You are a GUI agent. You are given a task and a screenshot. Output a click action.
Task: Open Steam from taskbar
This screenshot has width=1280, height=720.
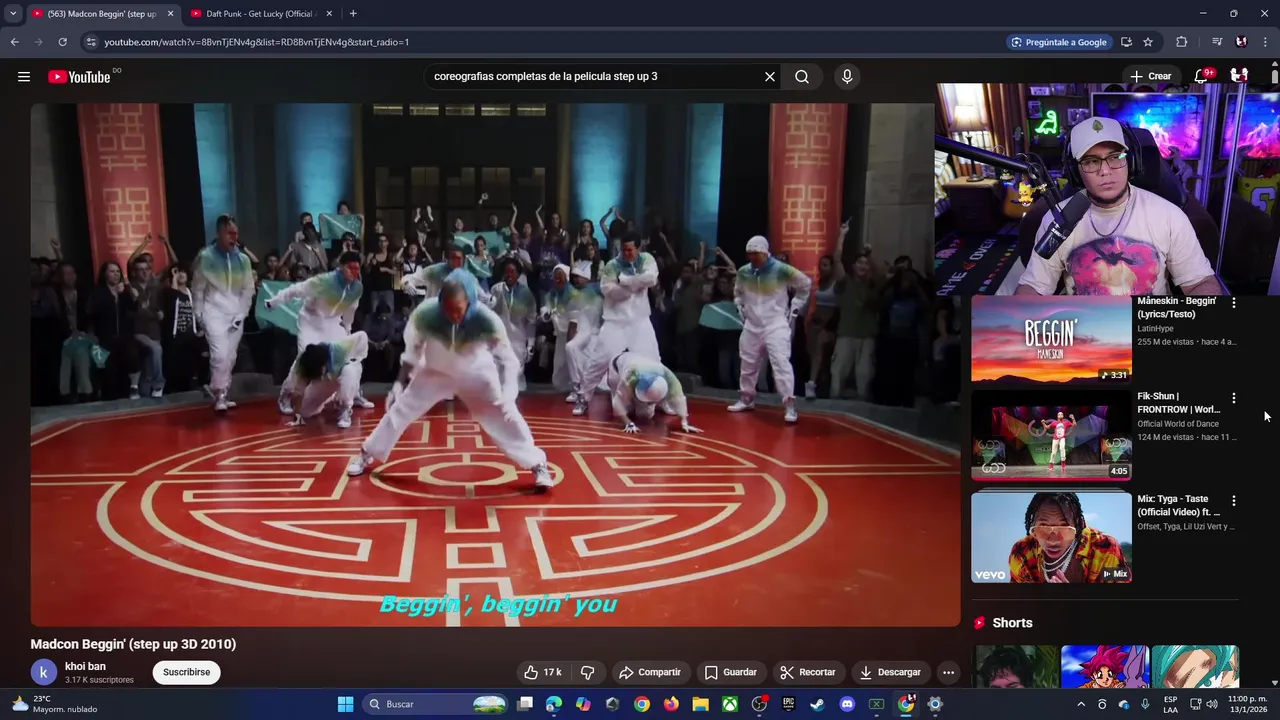coord(817,704)
